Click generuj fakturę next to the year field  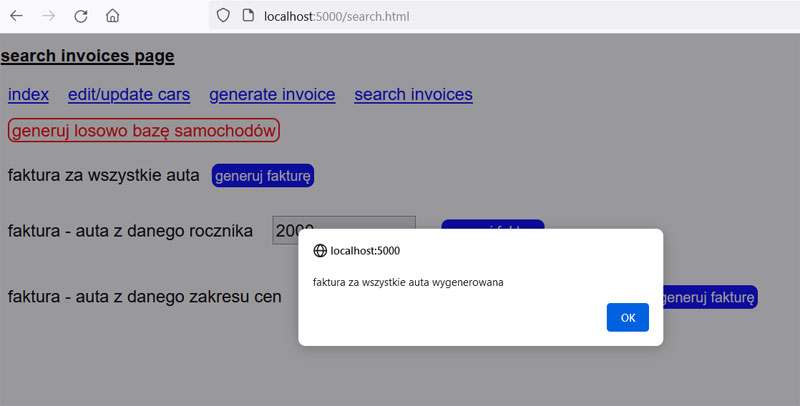492,224
